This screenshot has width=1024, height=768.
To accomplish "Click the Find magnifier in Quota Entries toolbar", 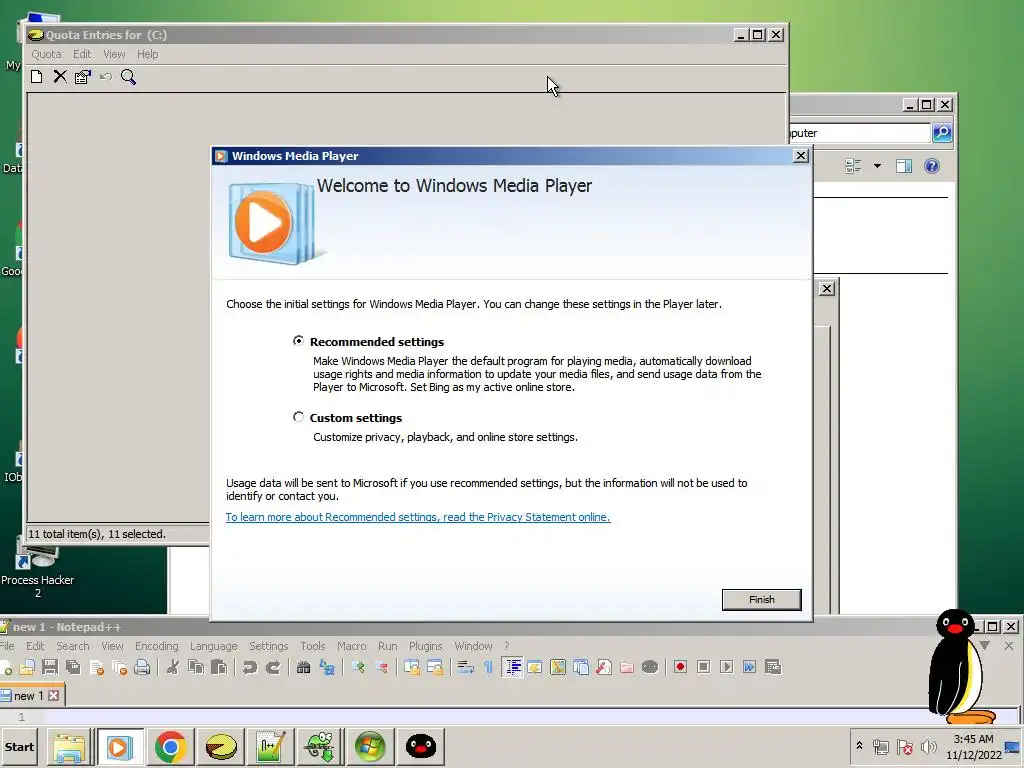I will coord(128,77).
